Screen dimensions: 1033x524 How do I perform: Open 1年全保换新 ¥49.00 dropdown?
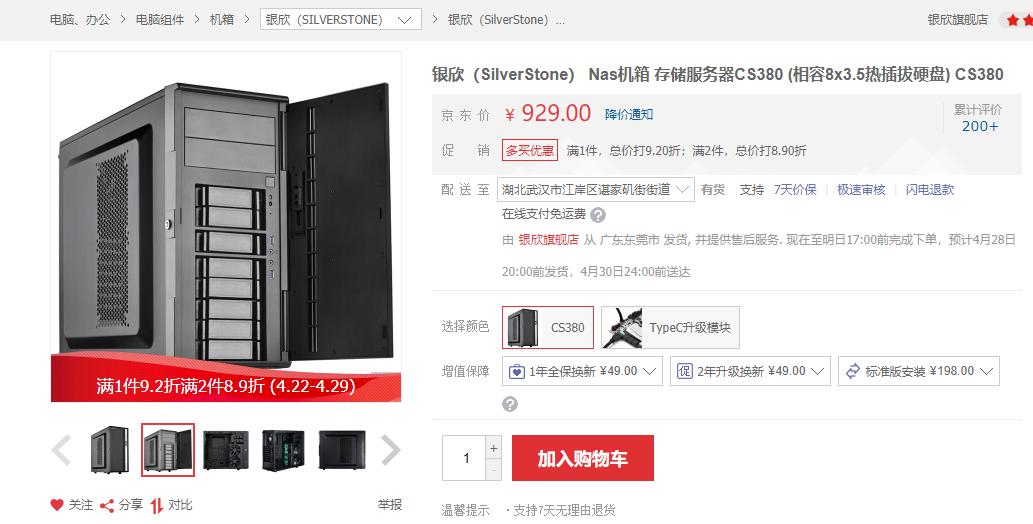coord(582,371)
